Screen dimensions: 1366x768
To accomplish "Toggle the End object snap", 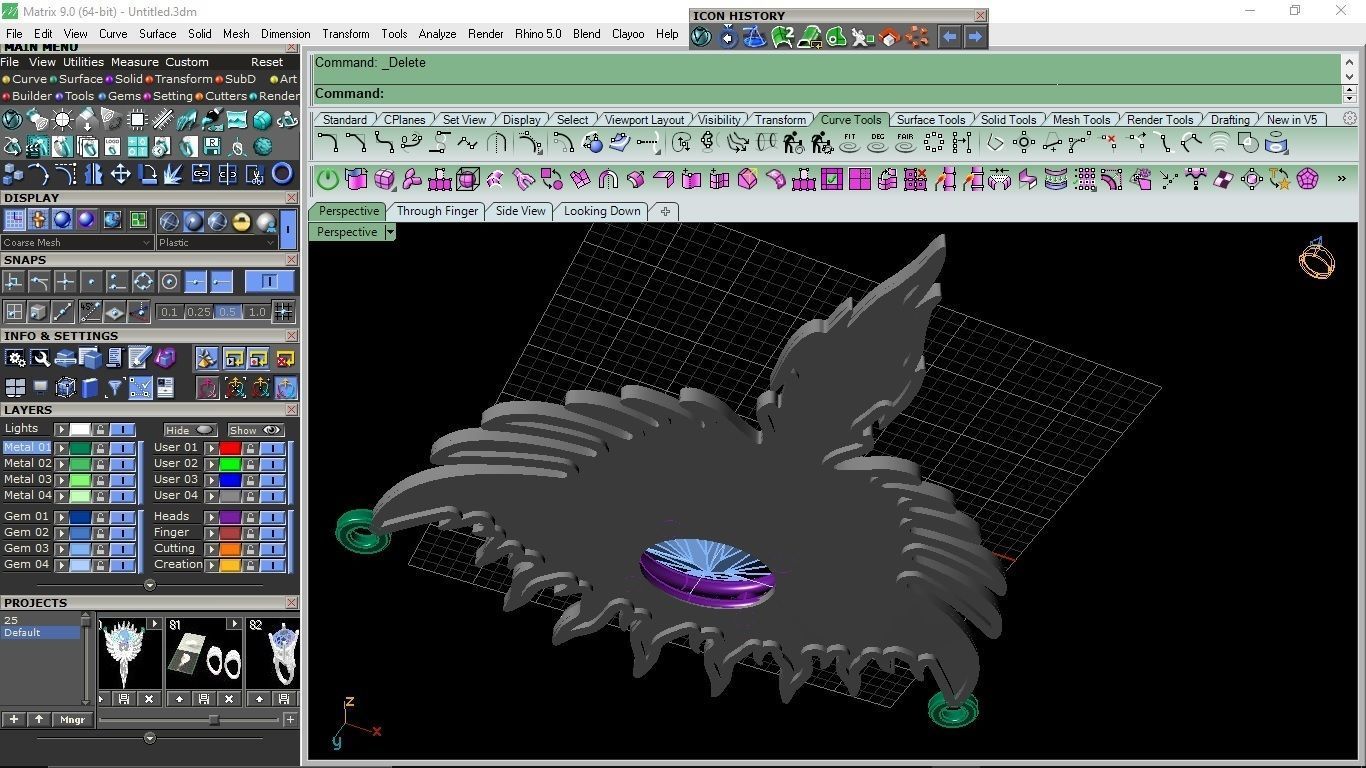I will 222,282.
